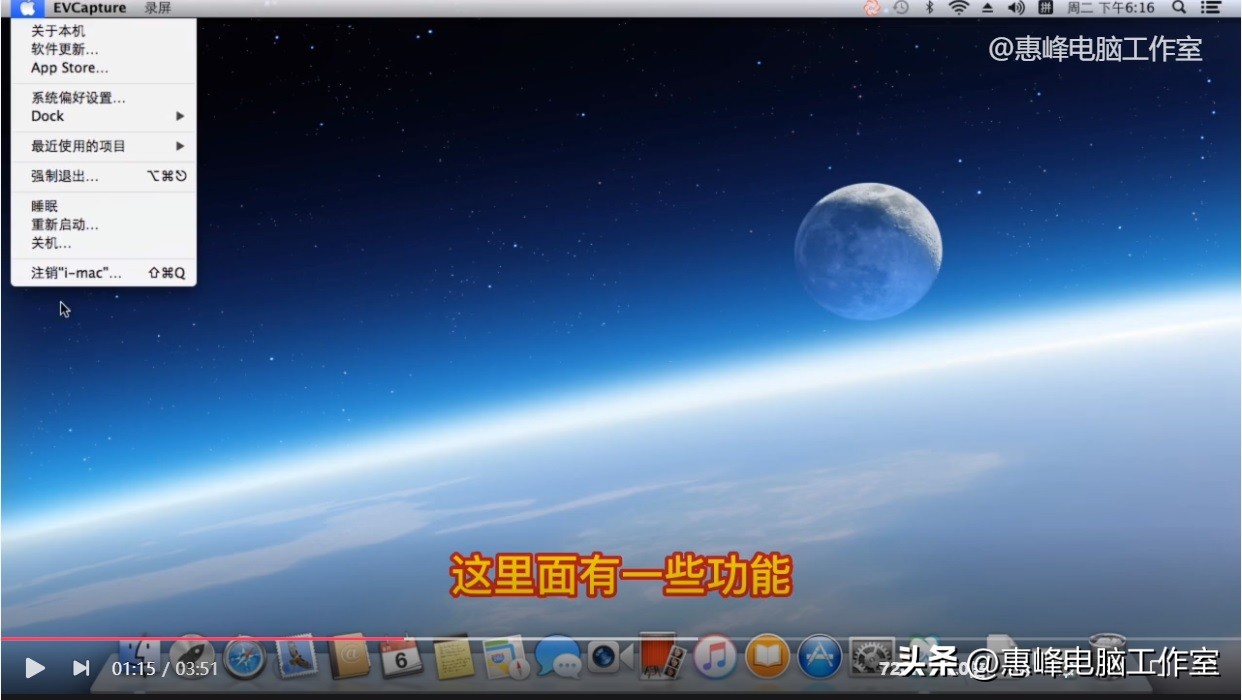This screenshot has height=700, width=1242.
Task: Open App Store… from Apple menu
Action: tap(70, 68)
